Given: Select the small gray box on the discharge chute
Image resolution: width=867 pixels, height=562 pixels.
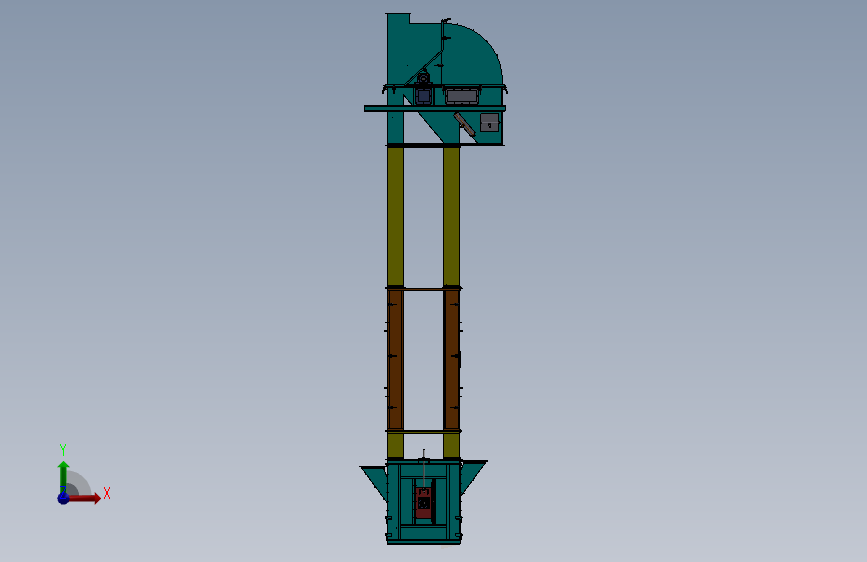Looking at the screenshot, I should point(489,122).
